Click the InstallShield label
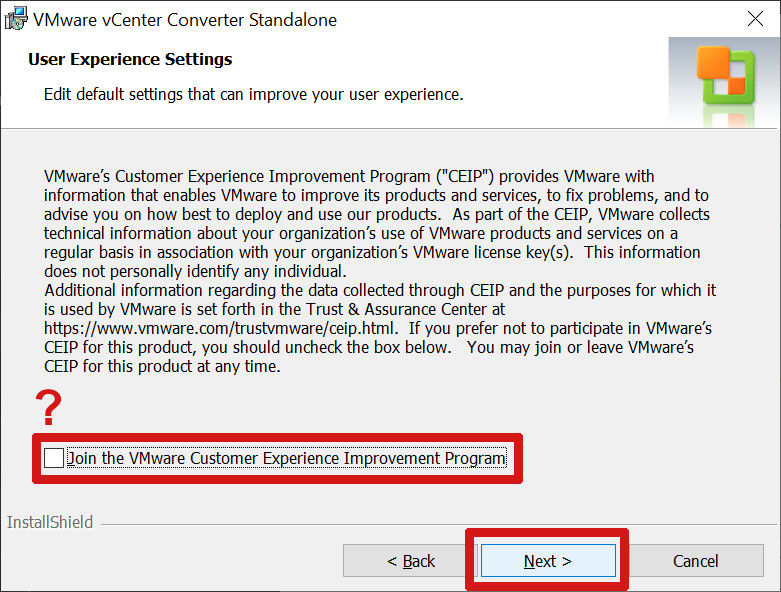The width and height of the screenshot is (781, 592). click(50, 522)
